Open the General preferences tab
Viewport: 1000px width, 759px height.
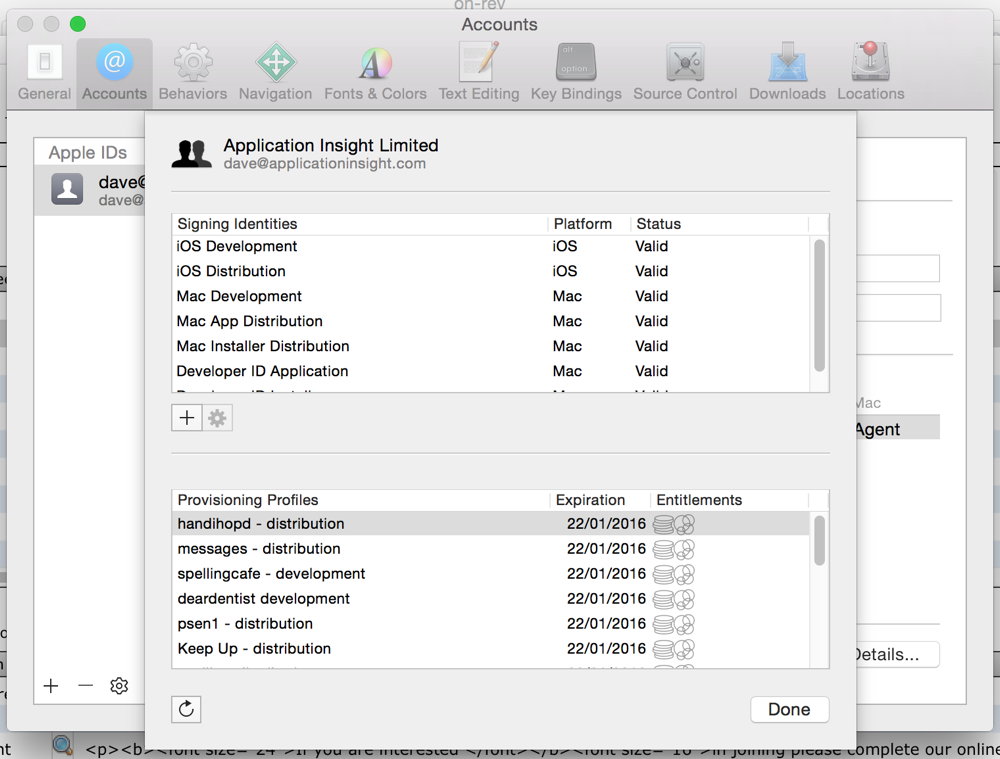tap(44, 72)
